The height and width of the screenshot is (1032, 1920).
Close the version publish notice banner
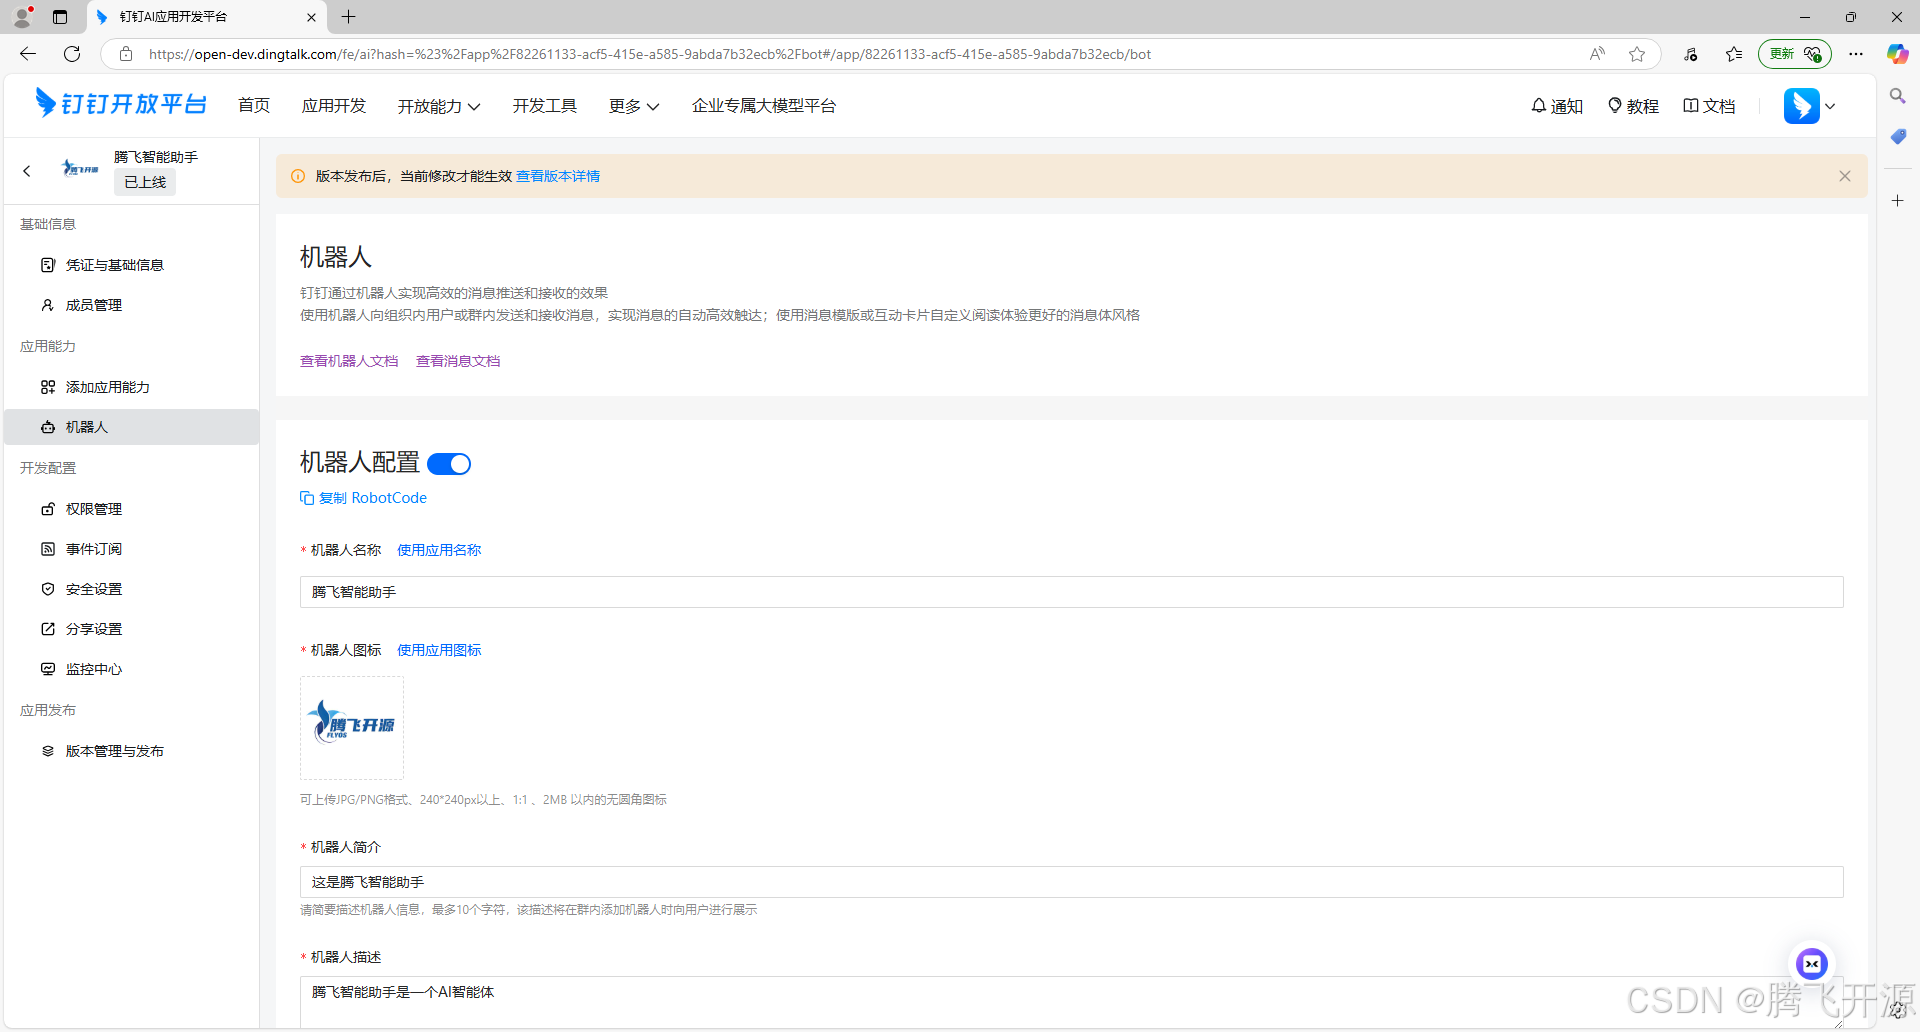pos(1845,176)
